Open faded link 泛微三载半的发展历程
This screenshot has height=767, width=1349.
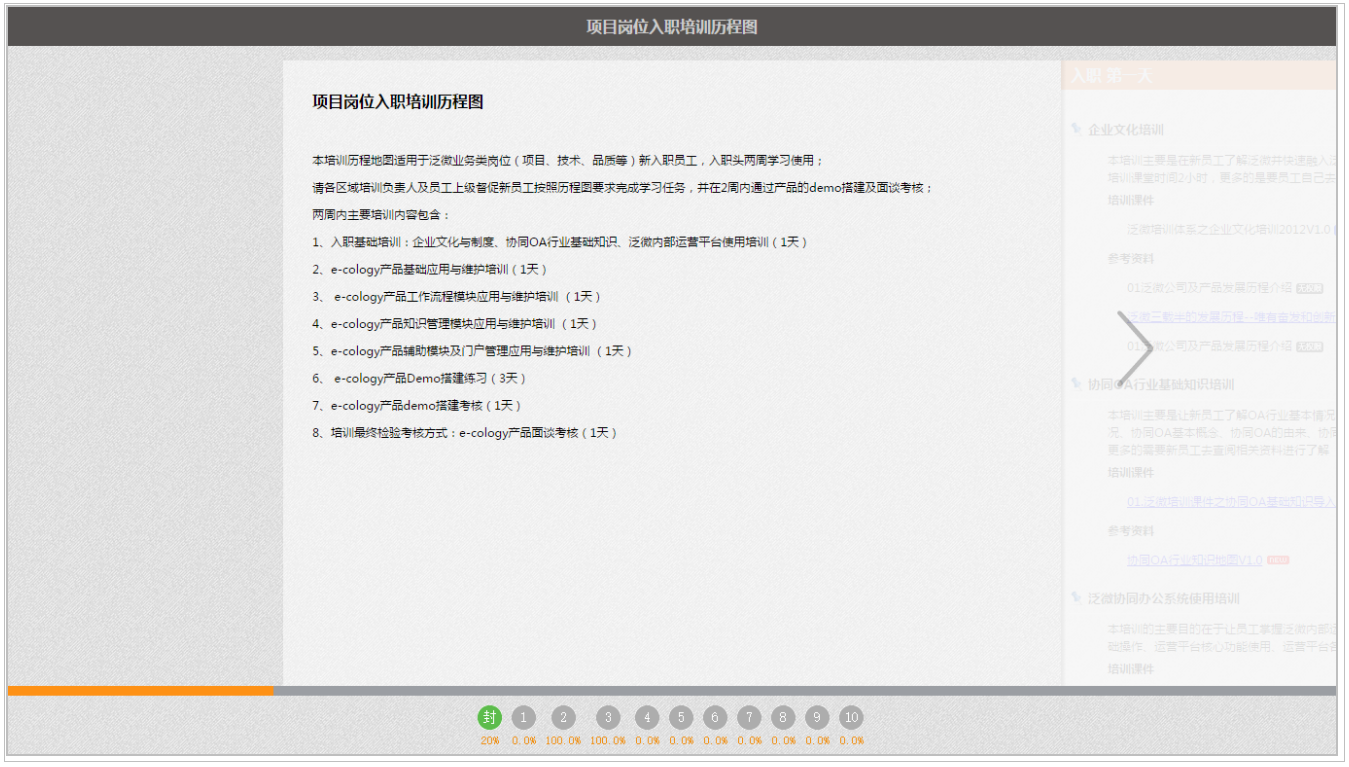click(1232, 317)
